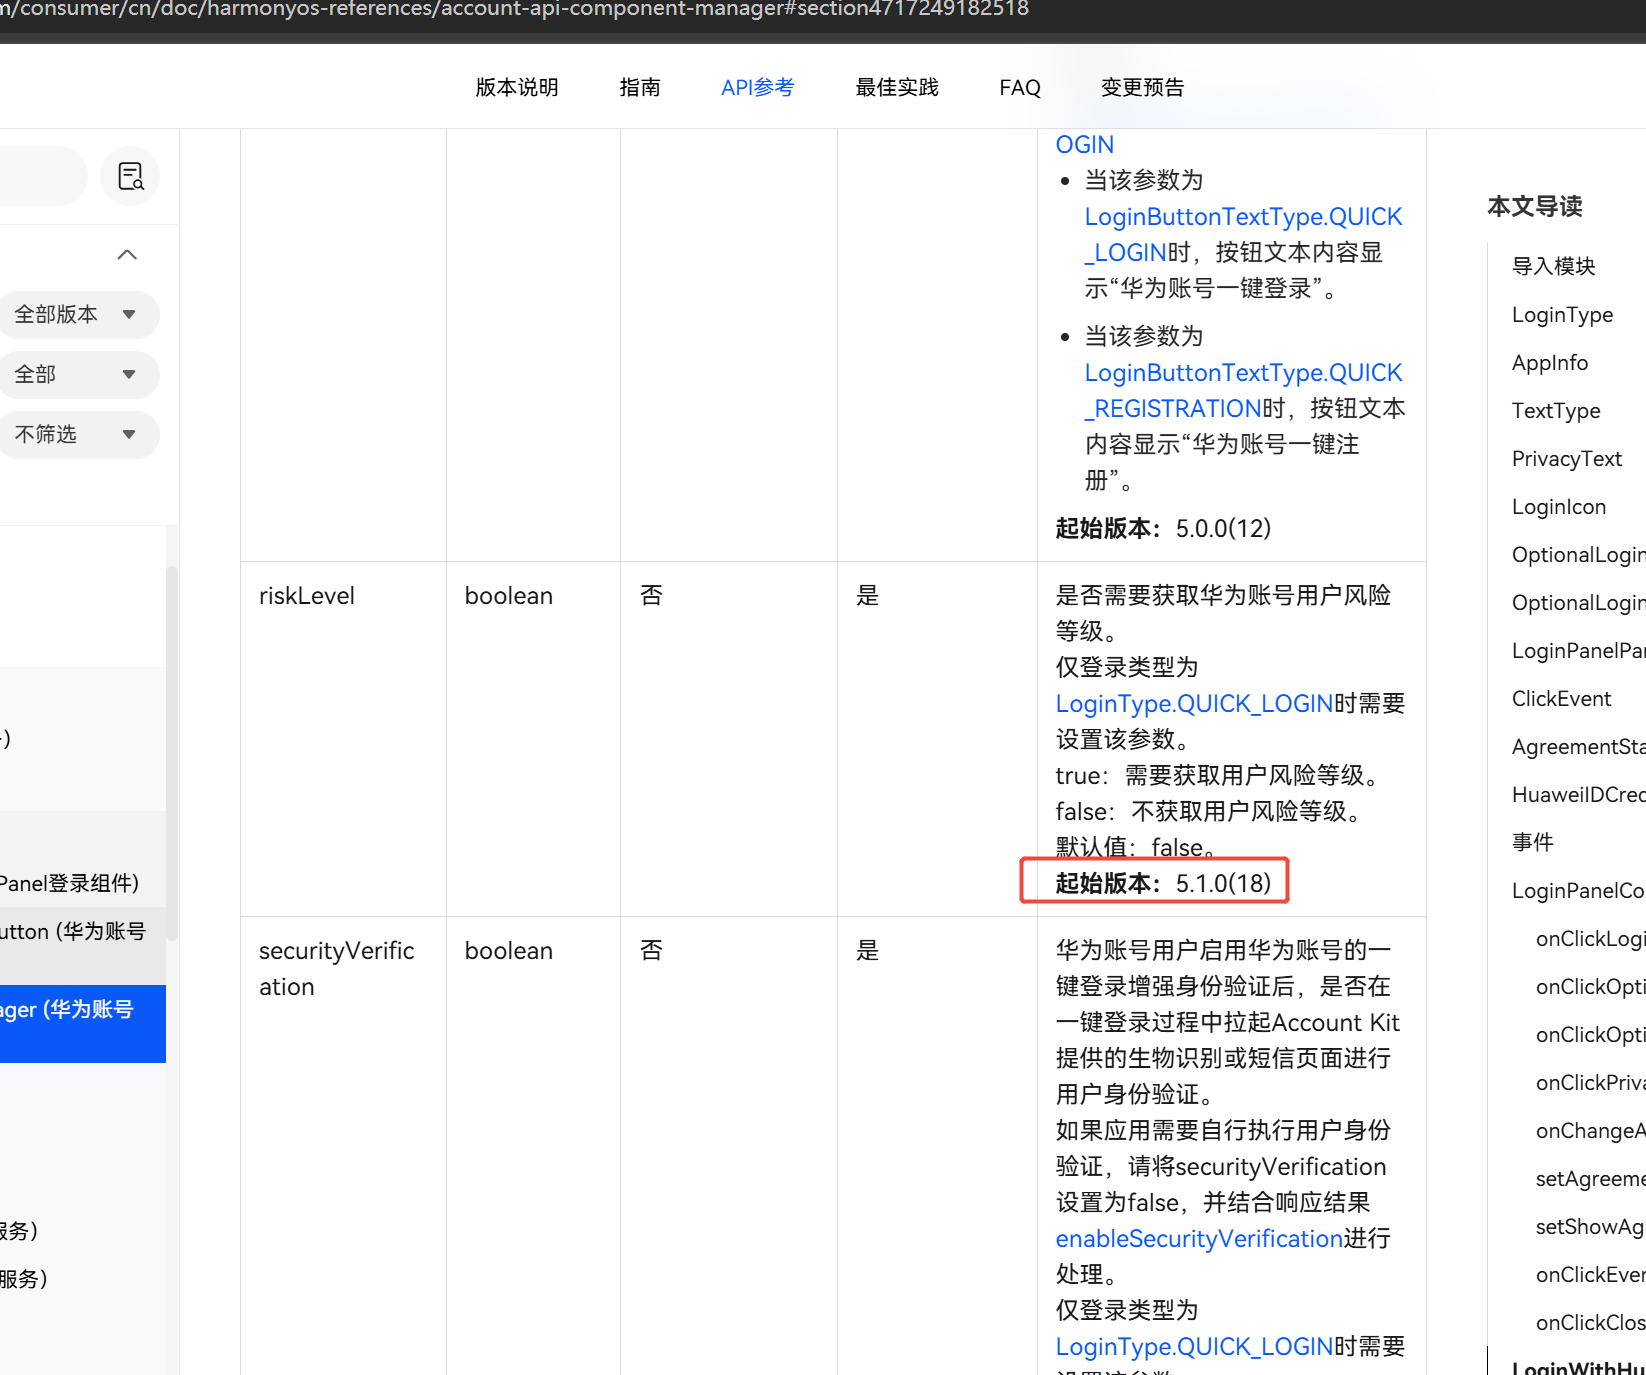Jump to setAgreement outline sub-entry
This screenshot has height=1375, width=1646.
click(1590, 1179)
